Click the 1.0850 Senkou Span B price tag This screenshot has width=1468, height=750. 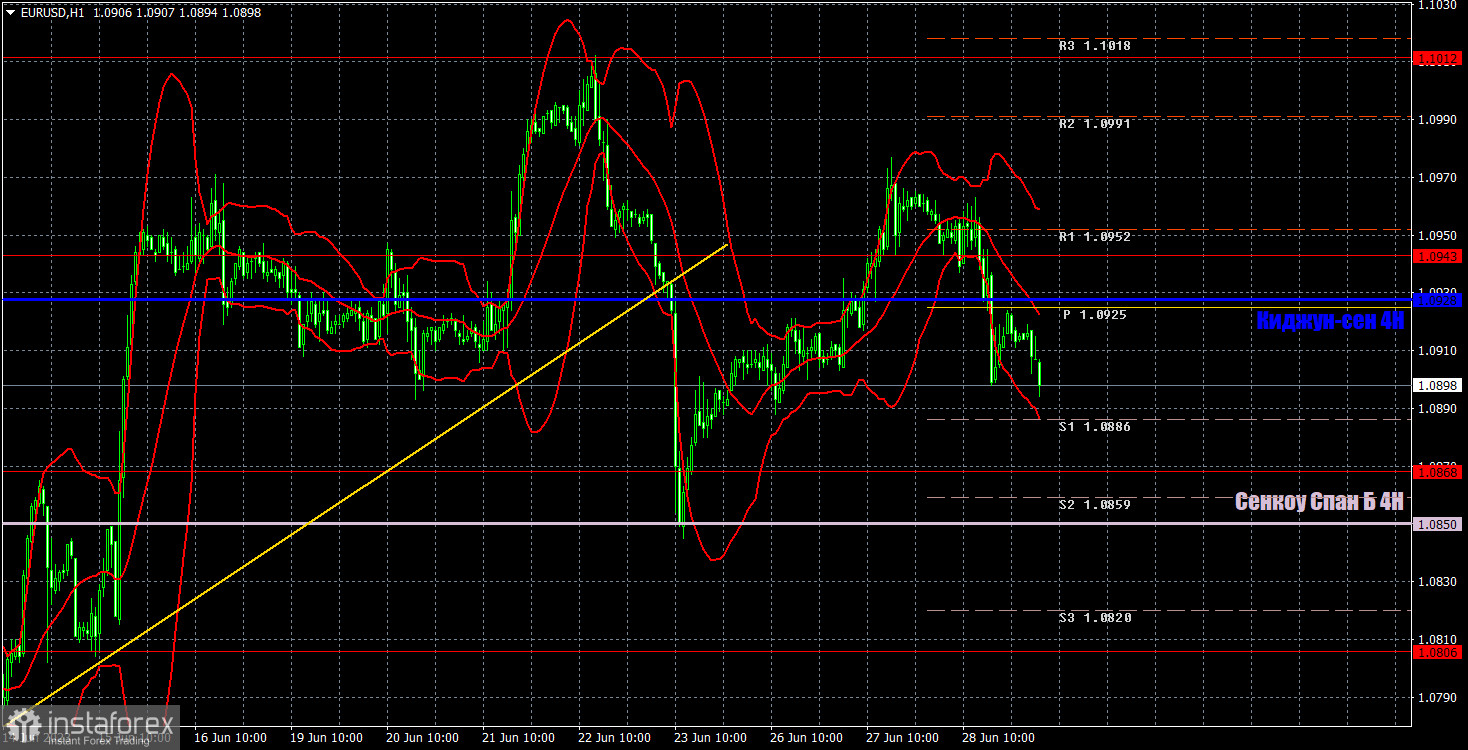pos(1438,524)
